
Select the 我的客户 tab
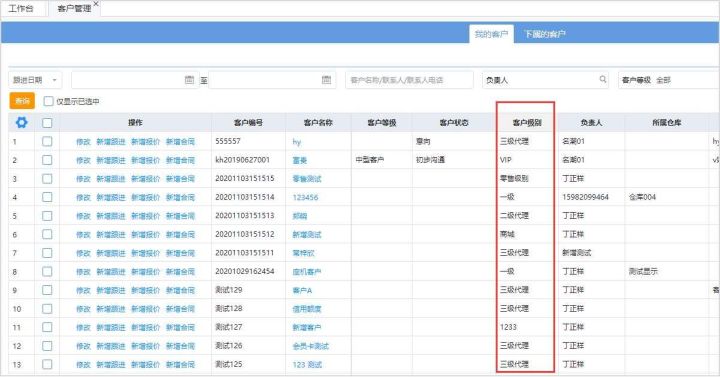tap(491, 34)
